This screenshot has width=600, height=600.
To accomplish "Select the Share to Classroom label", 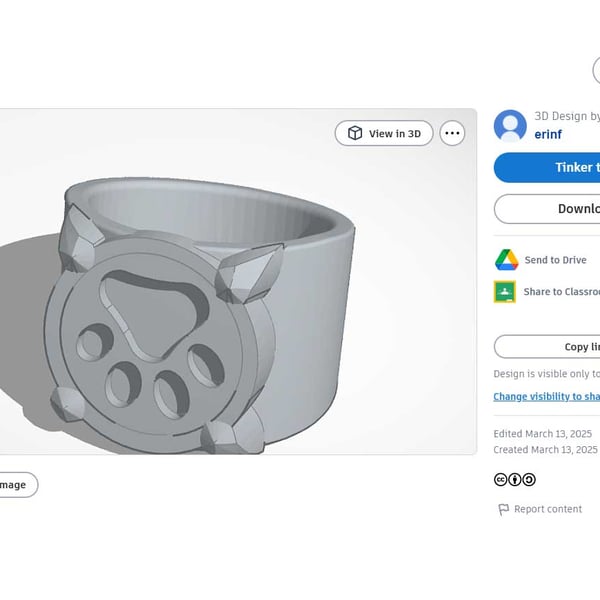I will click(x=561, y=292).
